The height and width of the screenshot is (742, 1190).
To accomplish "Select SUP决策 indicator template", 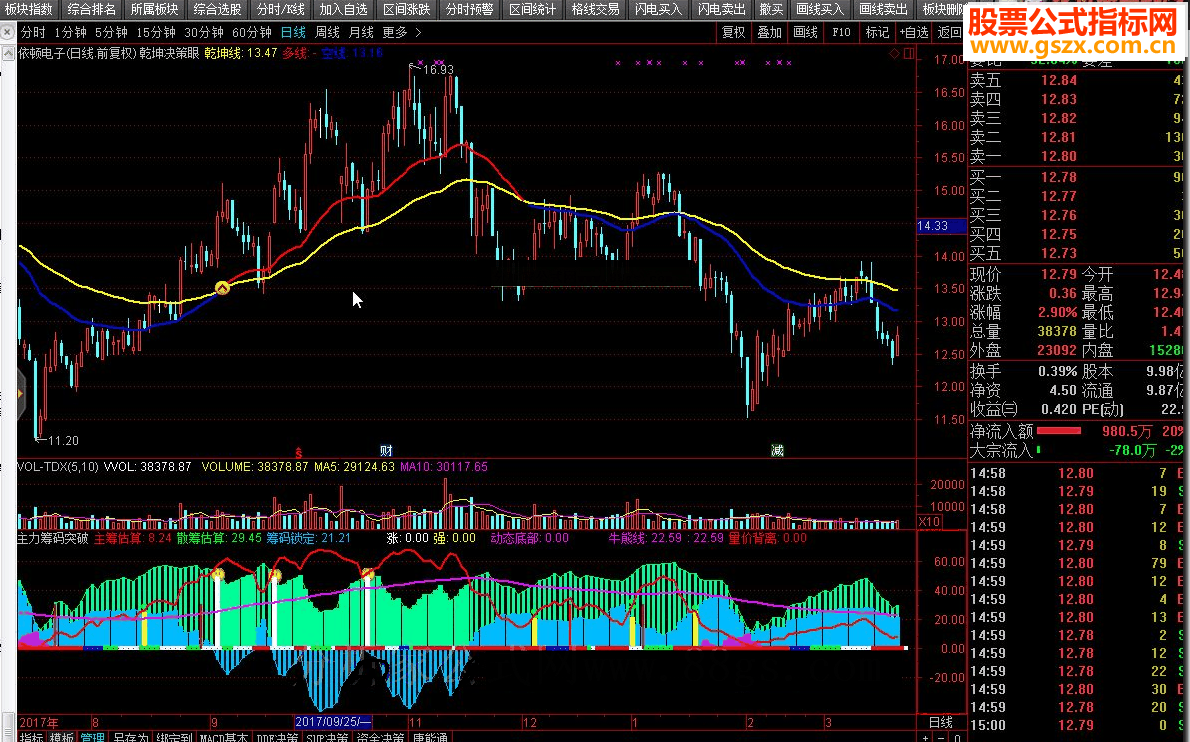I will (x=328, y=737).
